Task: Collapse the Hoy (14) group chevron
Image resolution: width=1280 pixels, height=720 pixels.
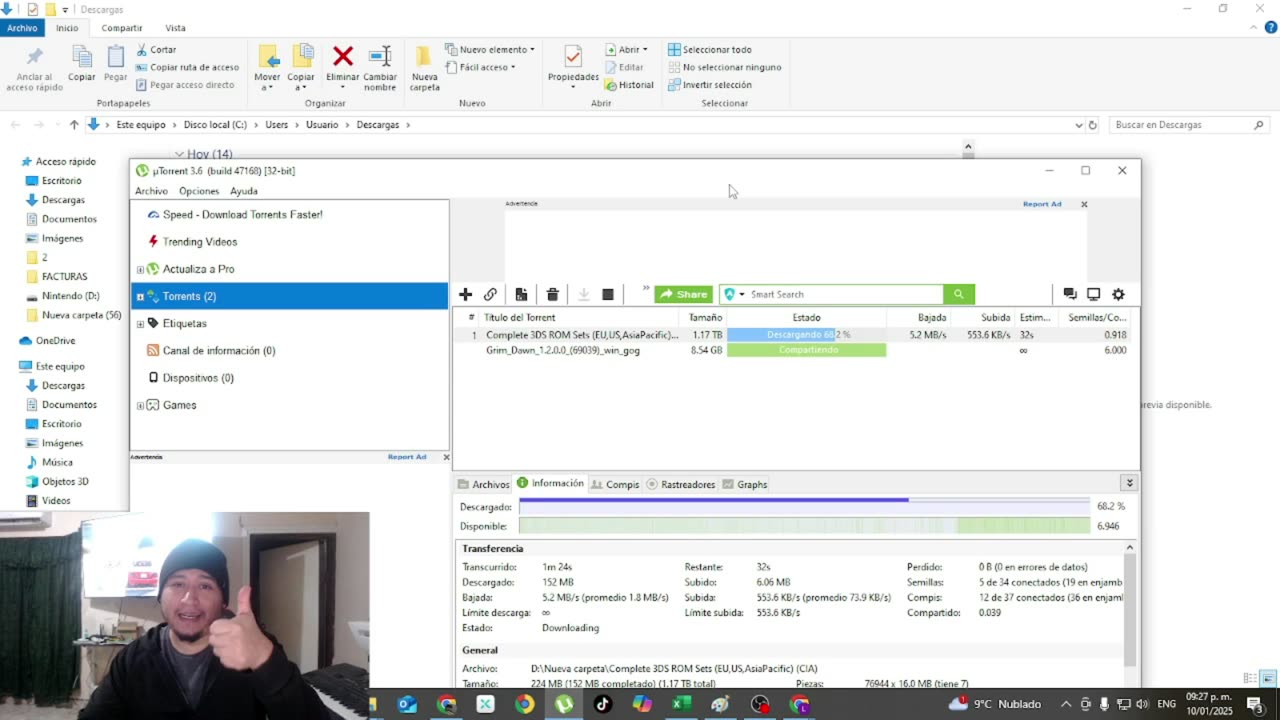Action: 179,154
